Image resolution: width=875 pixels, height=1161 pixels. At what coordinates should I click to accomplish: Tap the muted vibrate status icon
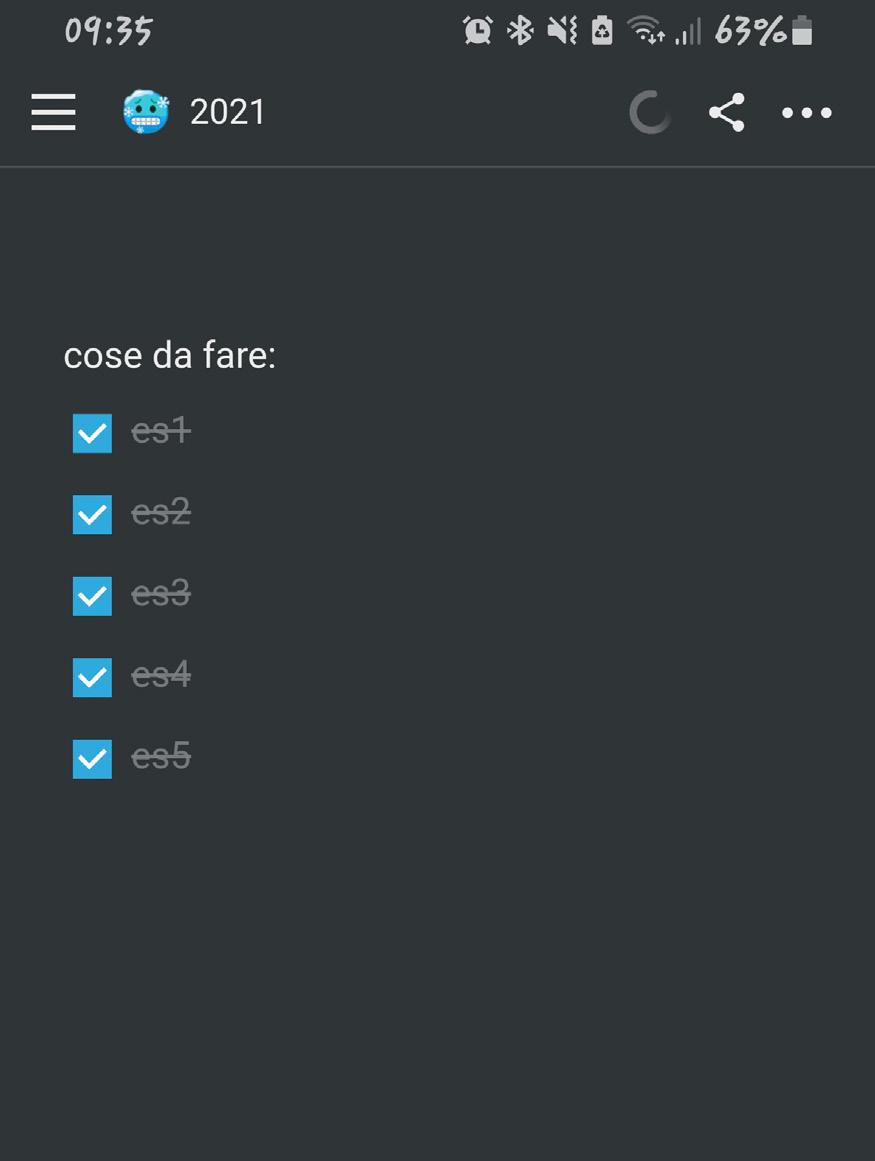point(562,32)
